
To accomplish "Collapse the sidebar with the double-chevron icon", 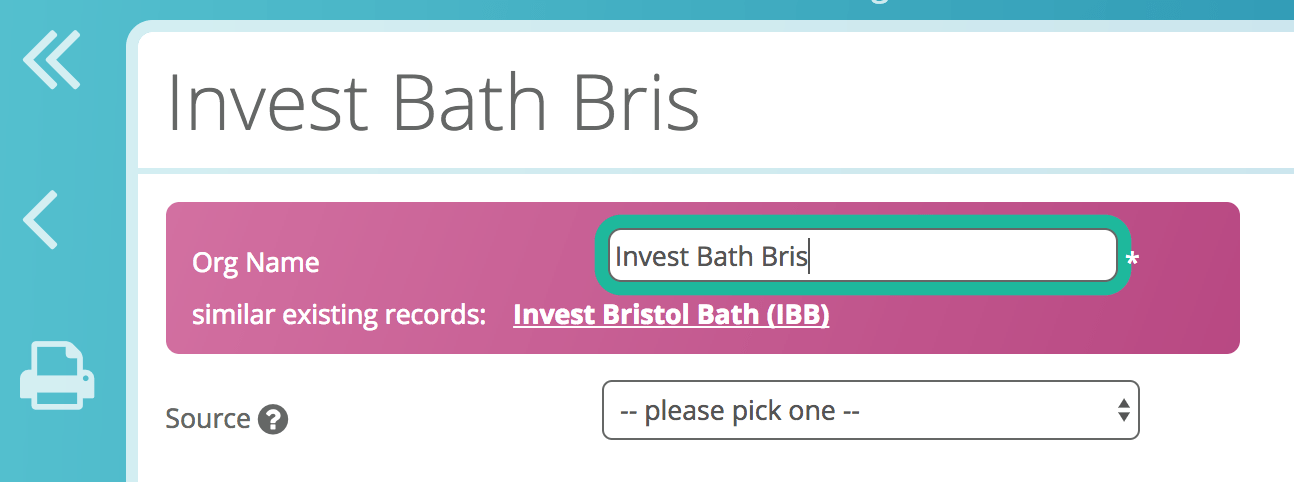I will click(x=50, y=60).
